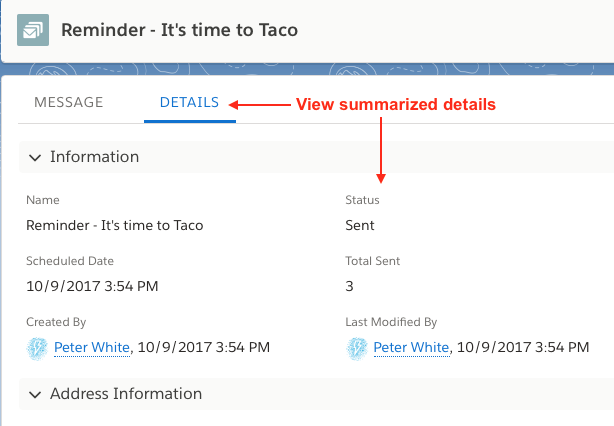Click the Status value Sent
This screenshot has width=614, height=426.
(360, 226)
